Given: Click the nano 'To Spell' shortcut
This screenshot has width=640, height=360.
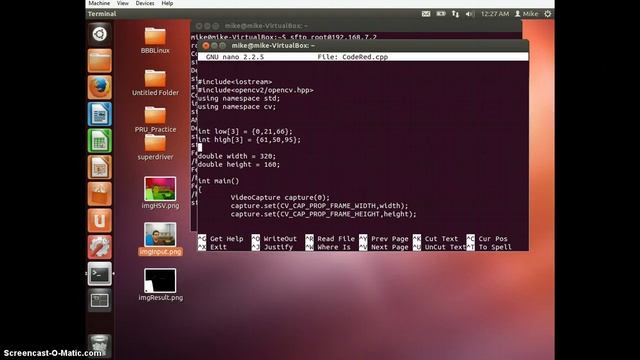Looking at the screenshot, I should [x=489, y=247].
